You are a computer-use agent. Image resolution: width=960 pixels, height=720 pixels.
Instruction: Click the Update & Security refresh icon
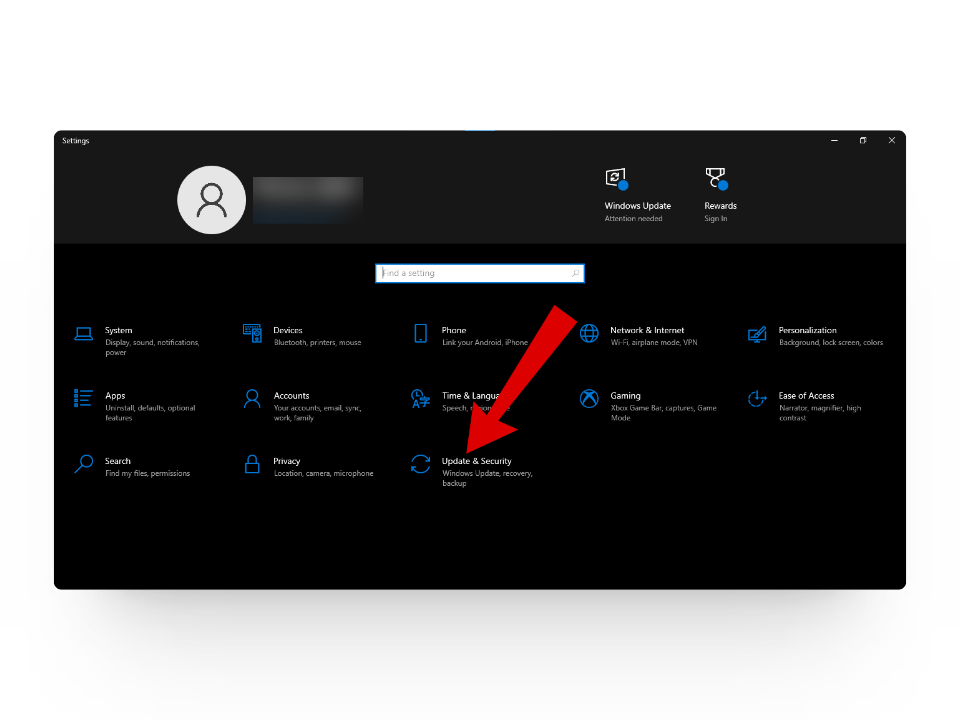click(421, 464)
